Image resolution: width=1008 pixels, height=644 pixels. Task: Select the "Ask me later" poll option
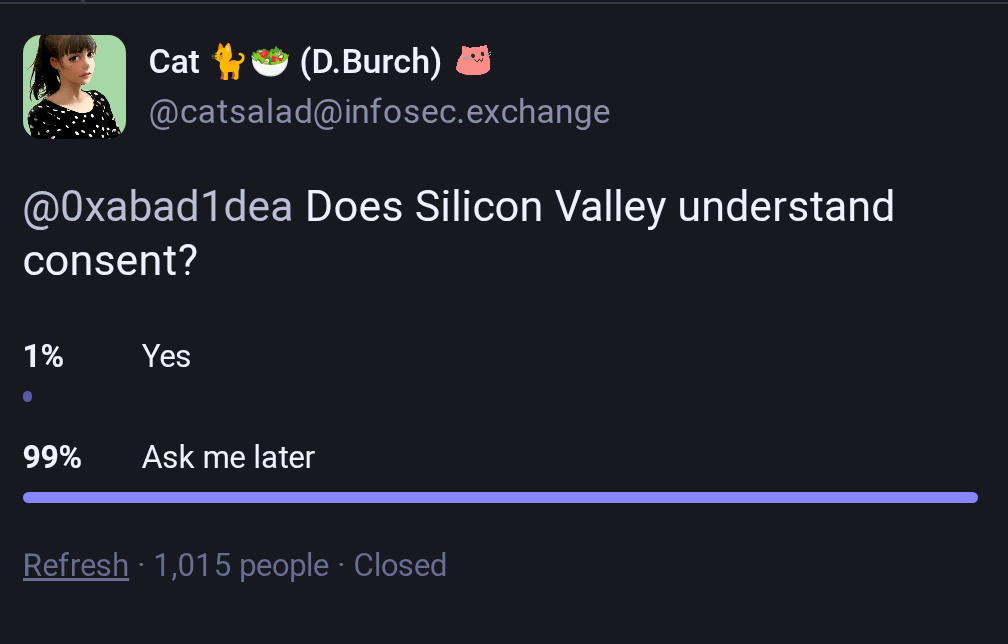pyautogui.click(x=228, y=458)
